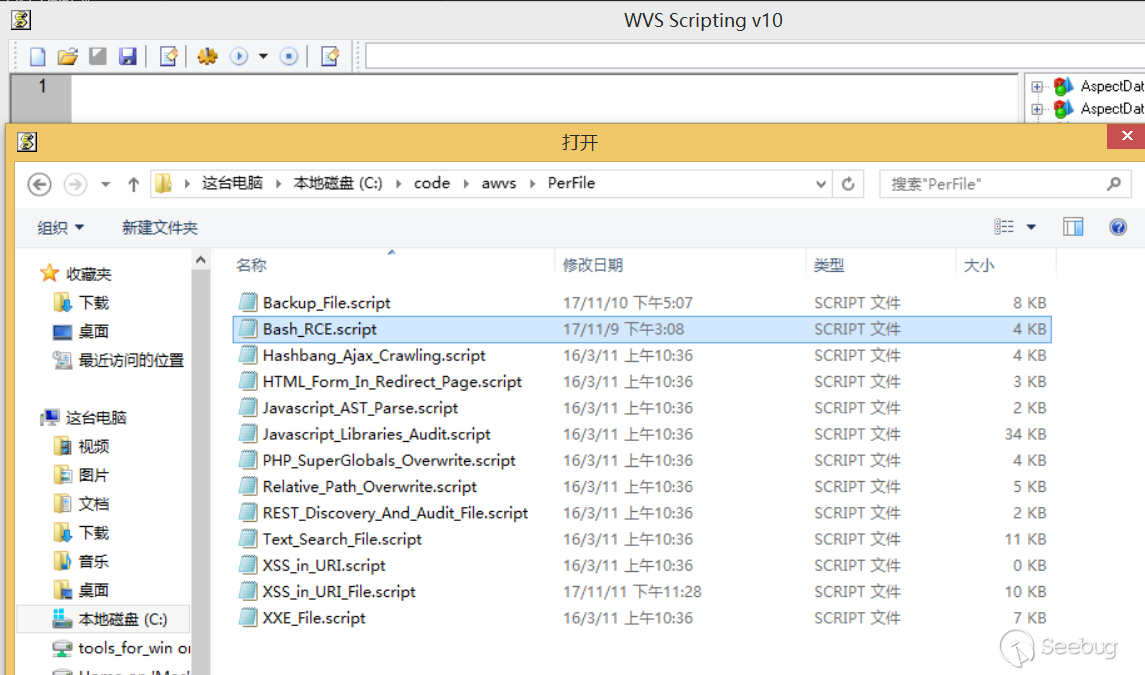Expand the second AspectDat tree node
1145x675 pixels.
1037,110
